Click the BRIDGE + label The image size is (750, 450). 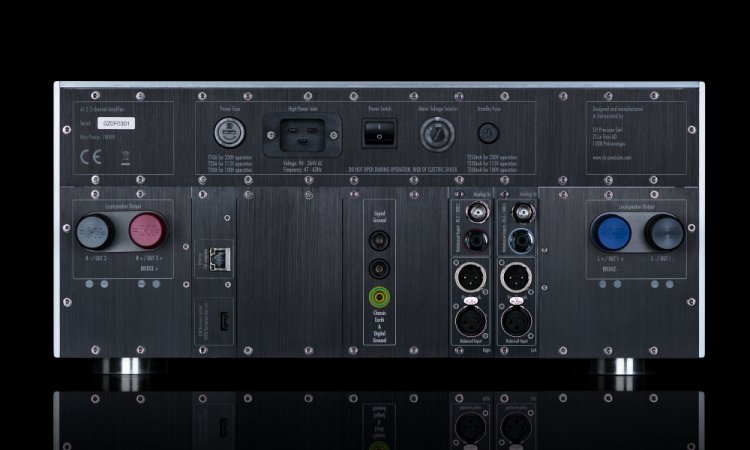click(149, 269)
